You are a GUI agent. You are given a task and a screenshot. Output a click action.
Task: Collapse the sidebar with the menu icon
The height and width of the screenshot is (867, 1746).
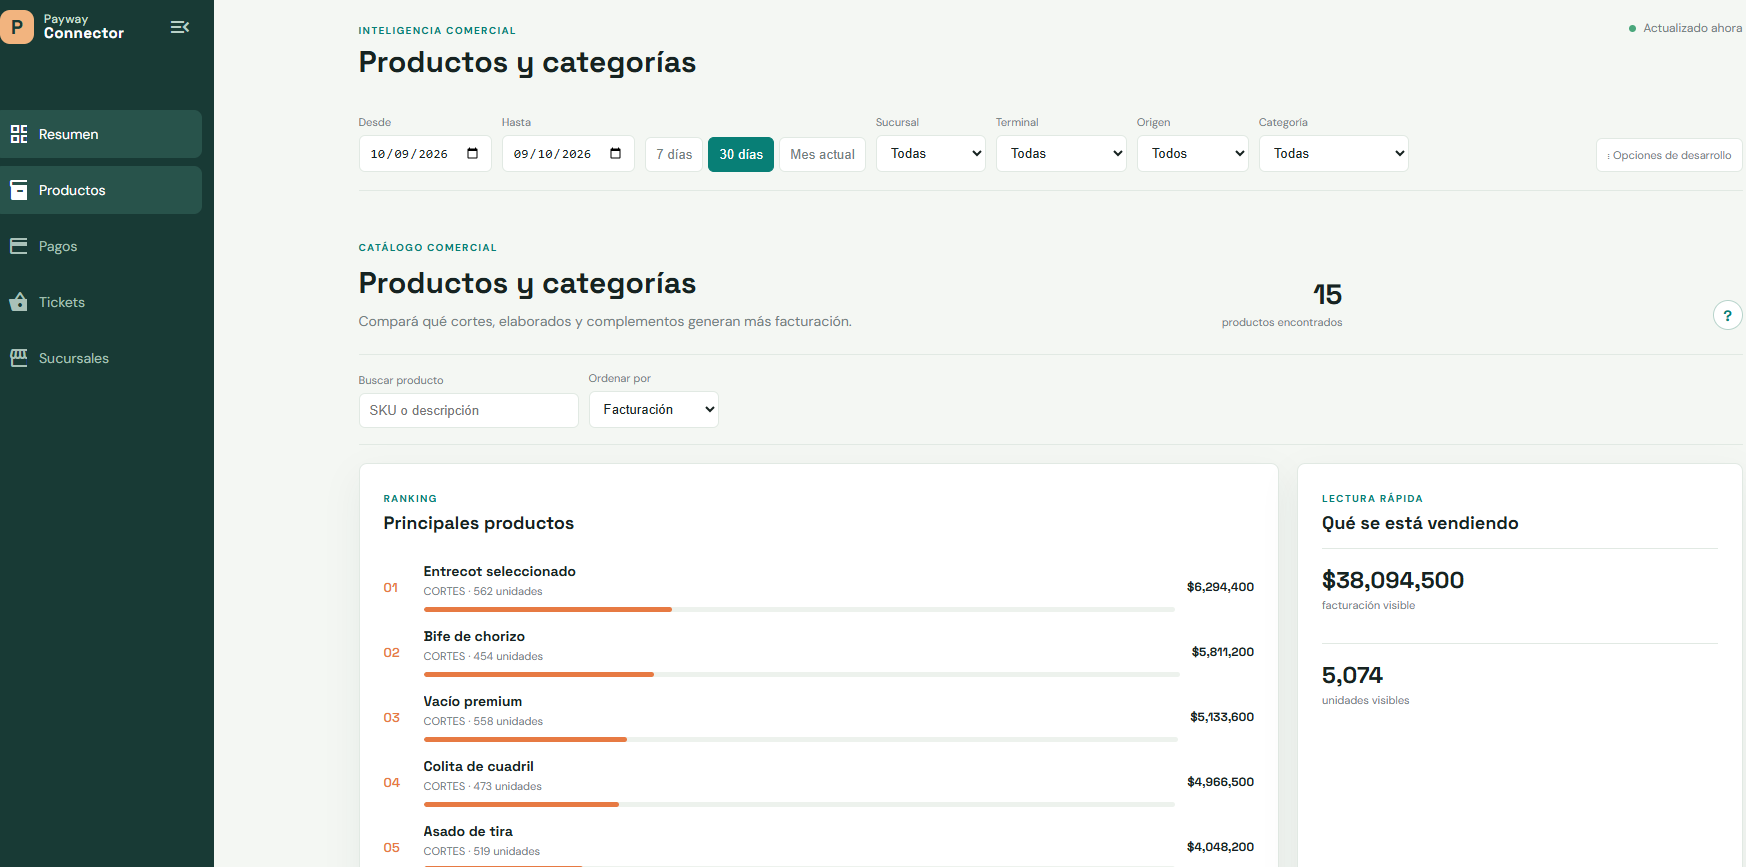[x=180, y=27]
